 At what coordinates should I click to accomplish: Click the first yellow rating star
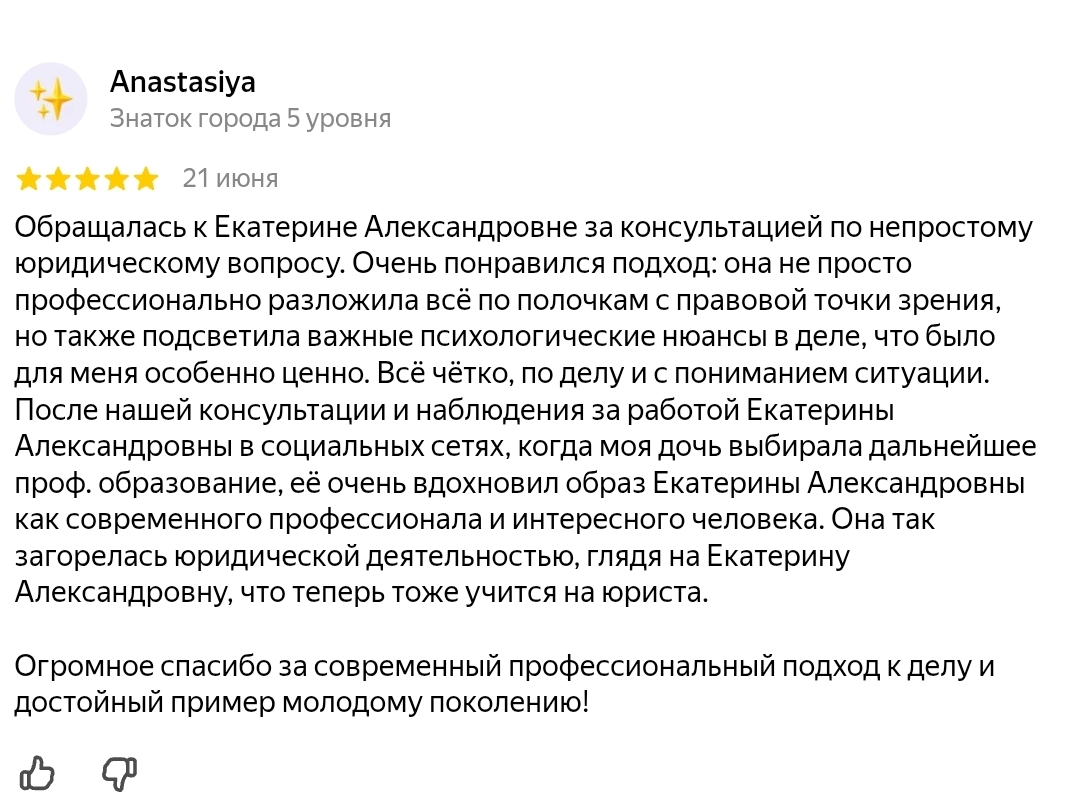click(29, 179)
